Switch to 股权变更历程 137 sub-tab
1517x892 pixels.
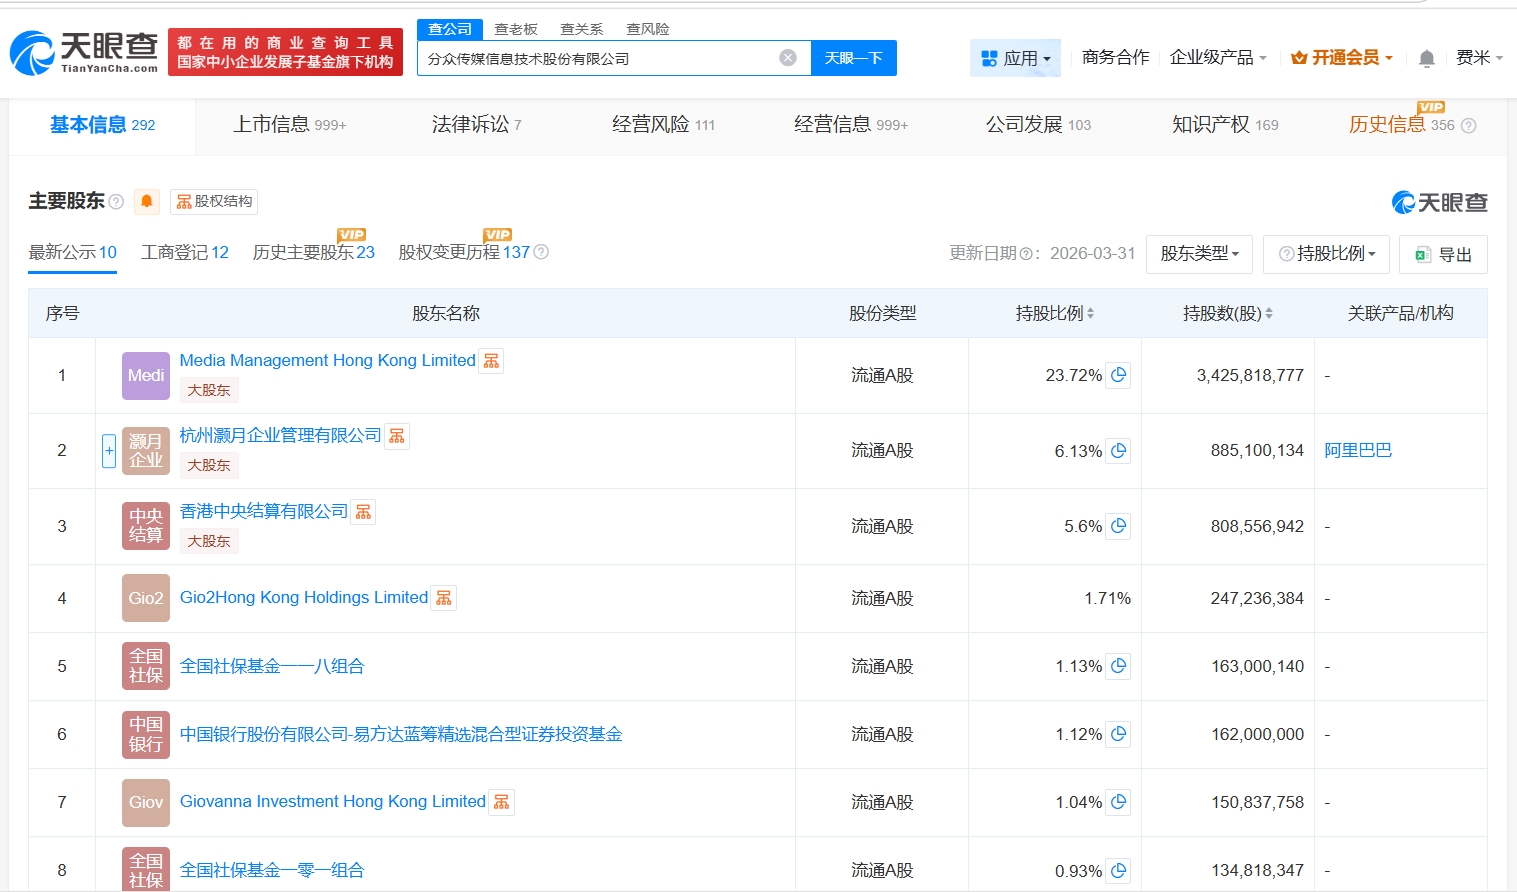pyautogui.click(x=464, y=252)
